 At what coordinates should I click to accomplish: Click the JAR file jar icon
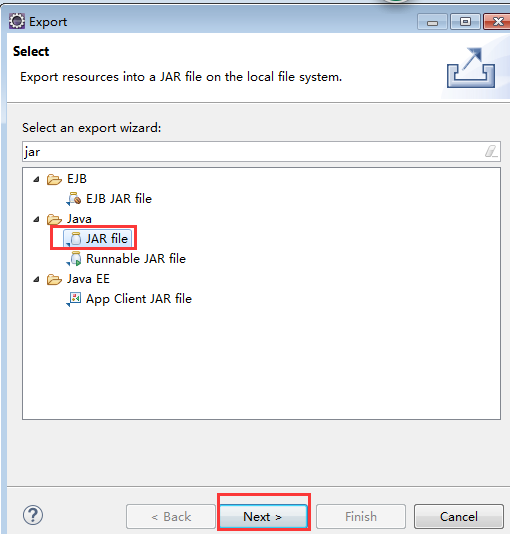tap(74, 239)
